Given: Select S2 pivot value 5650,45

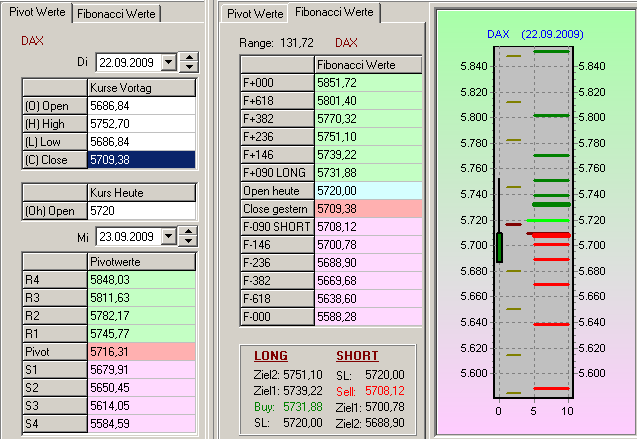Looking at the screenshot, I should pos(141,387).
